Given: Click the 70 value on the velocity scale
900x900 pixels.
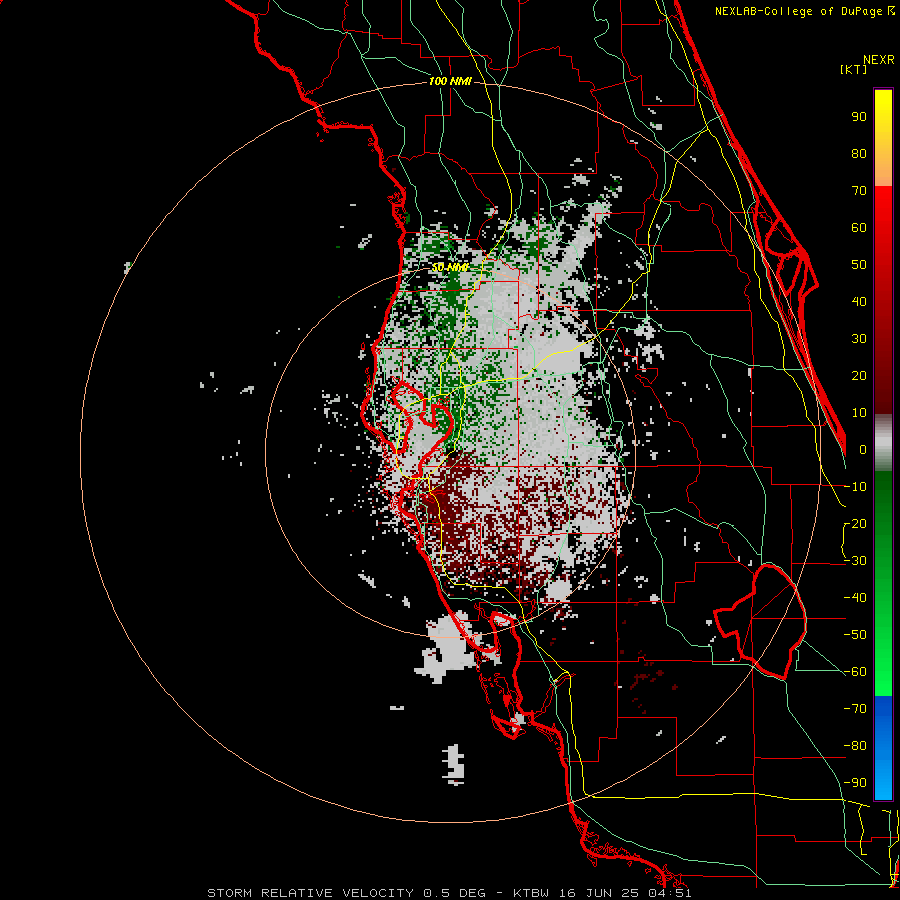Looking at the screenshot, I should [859, 191].
